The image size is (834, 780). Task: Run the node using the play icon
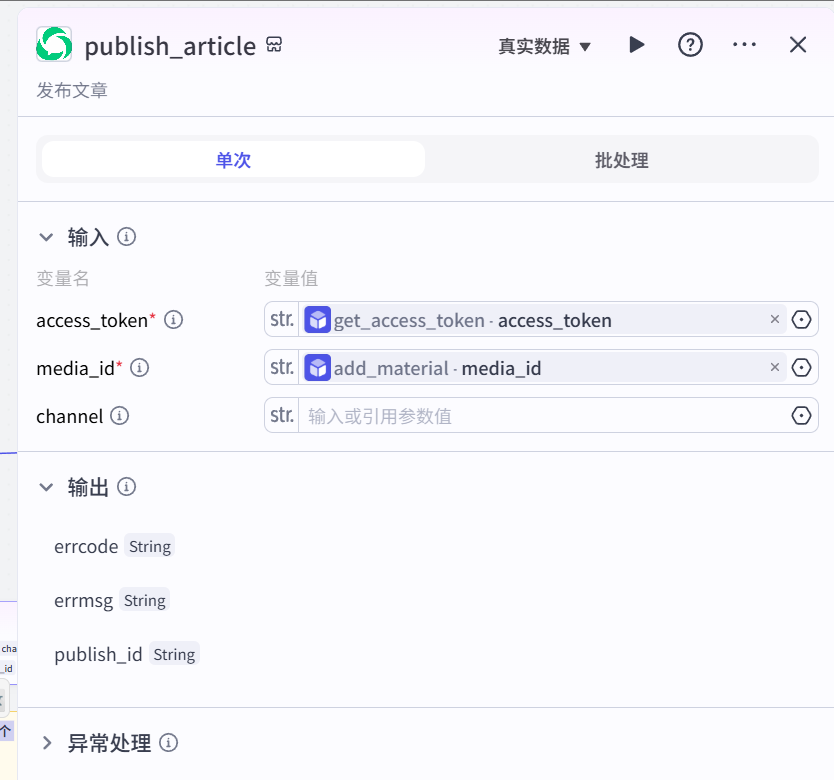pyautogui.click(x=637, y=44)
